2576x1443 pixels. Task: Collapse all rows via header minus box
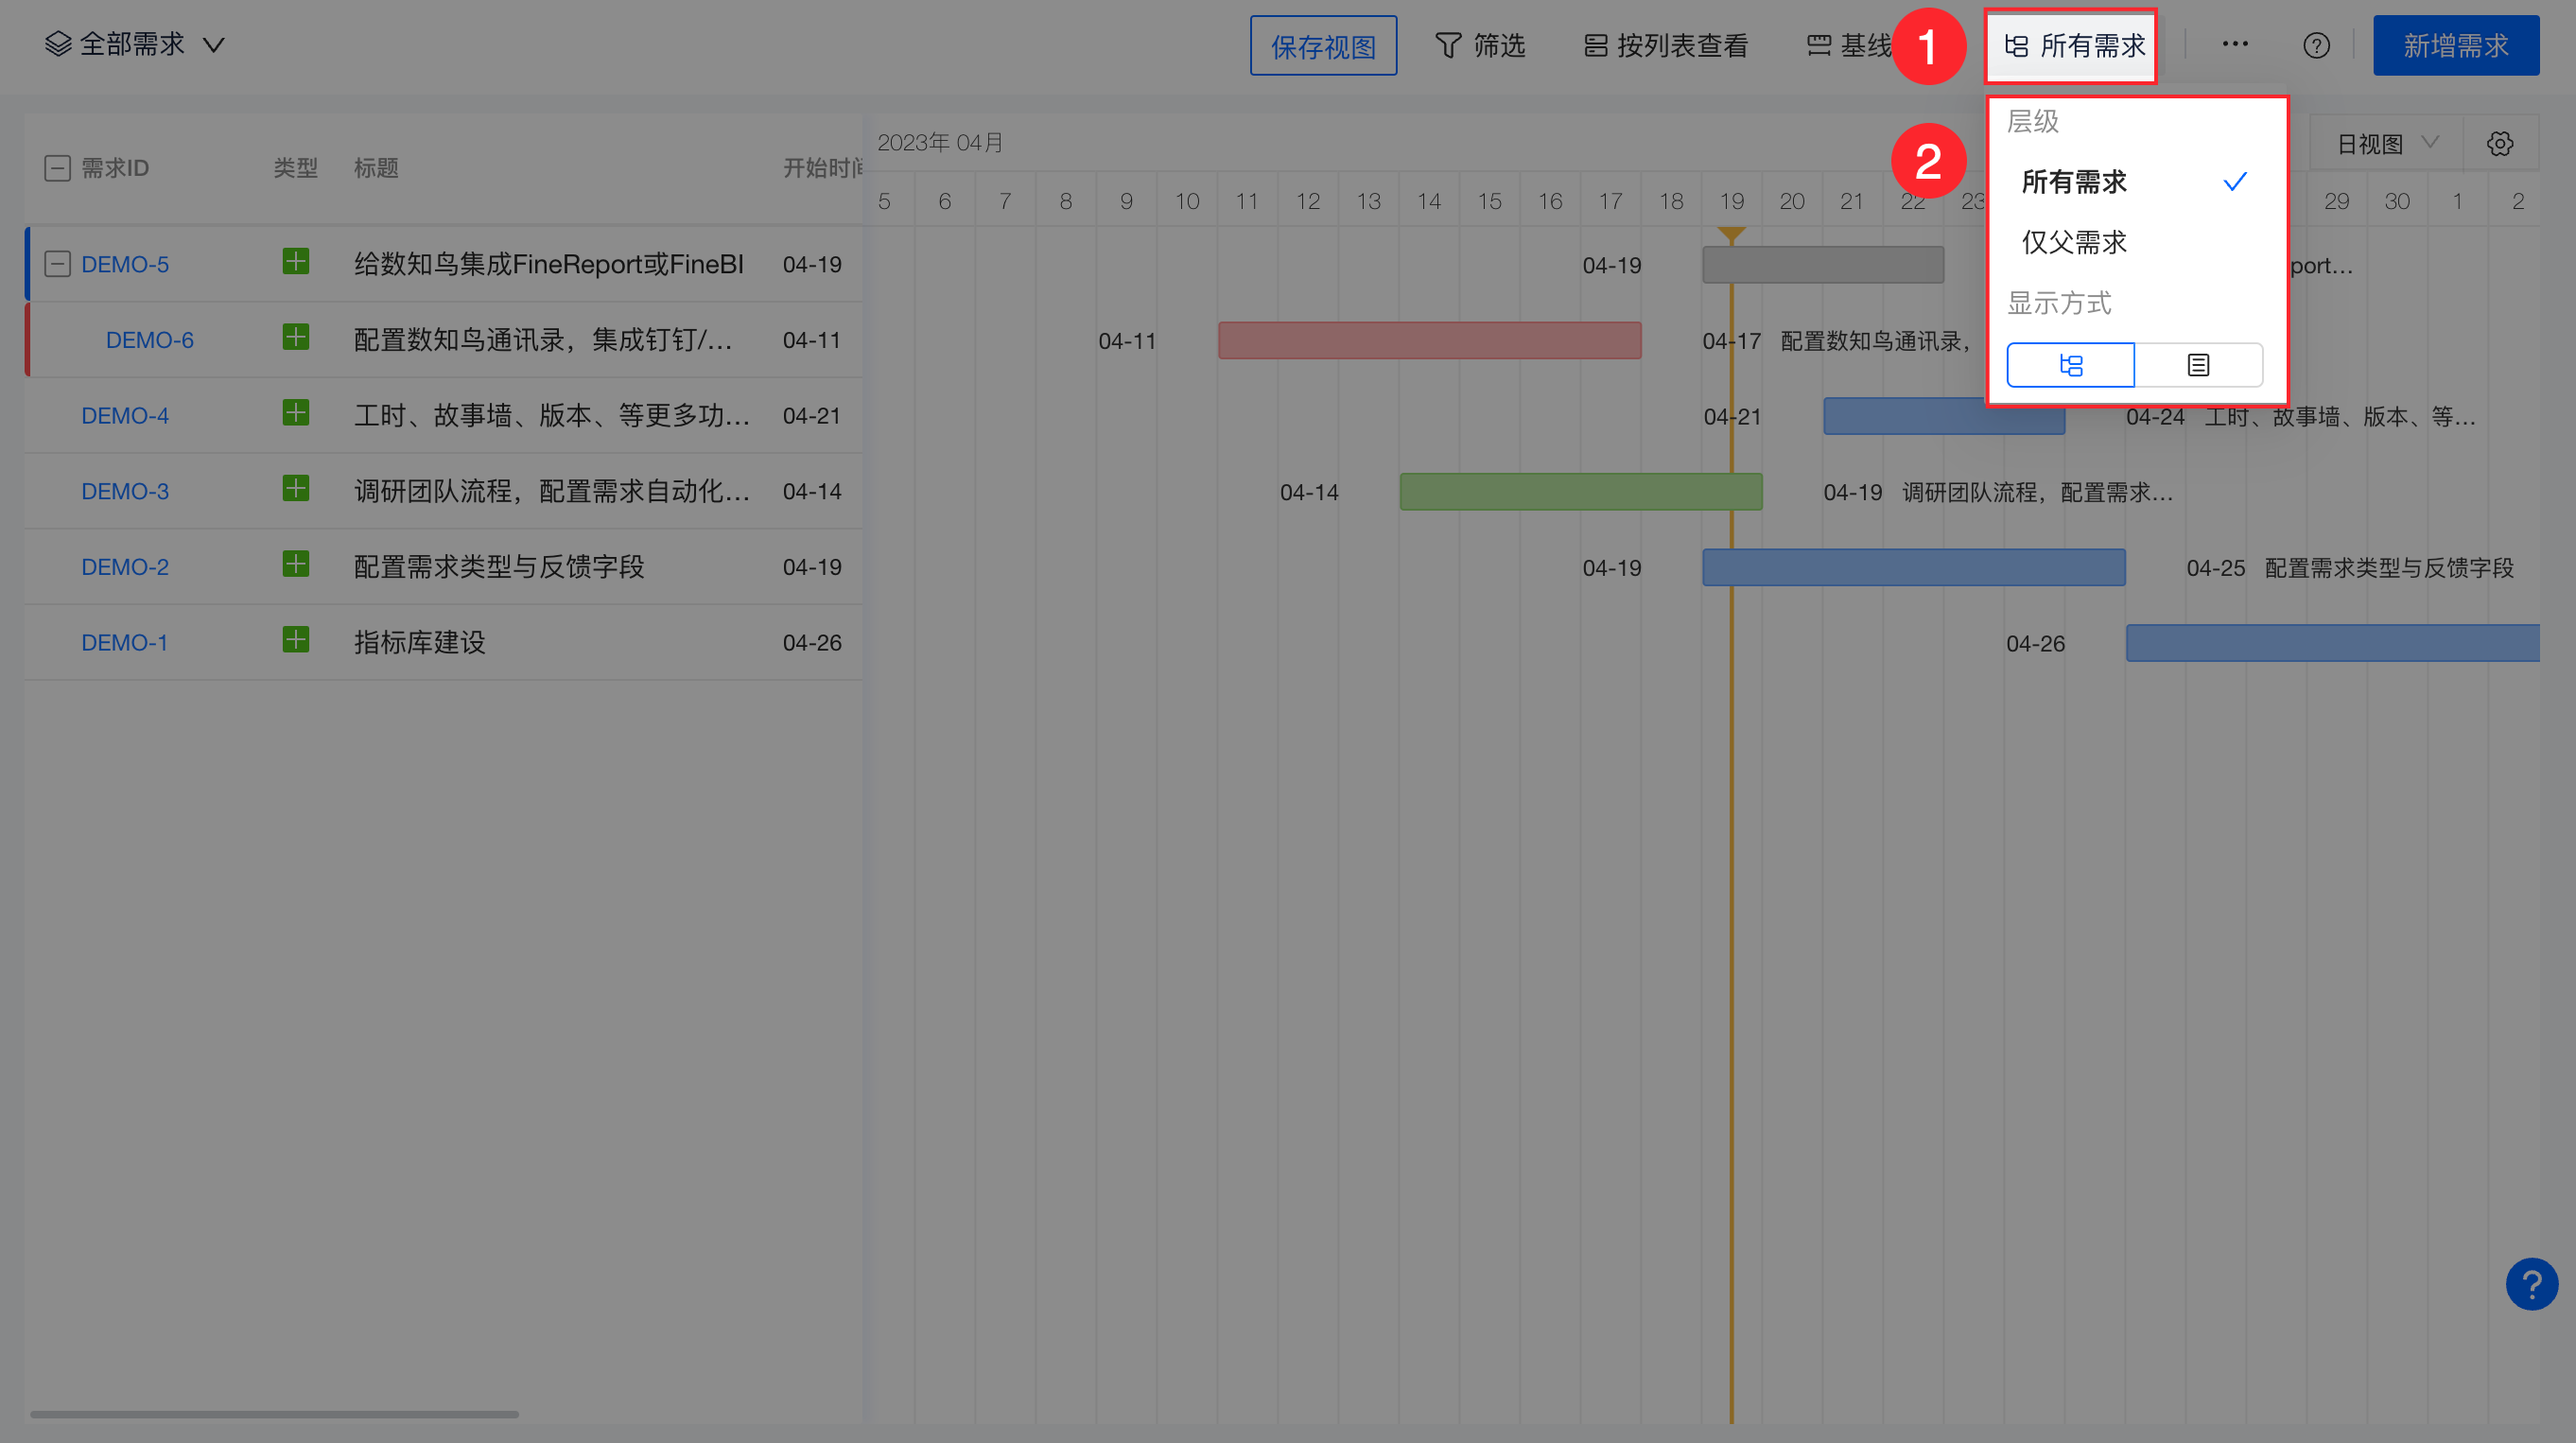(x=58, y=168)
